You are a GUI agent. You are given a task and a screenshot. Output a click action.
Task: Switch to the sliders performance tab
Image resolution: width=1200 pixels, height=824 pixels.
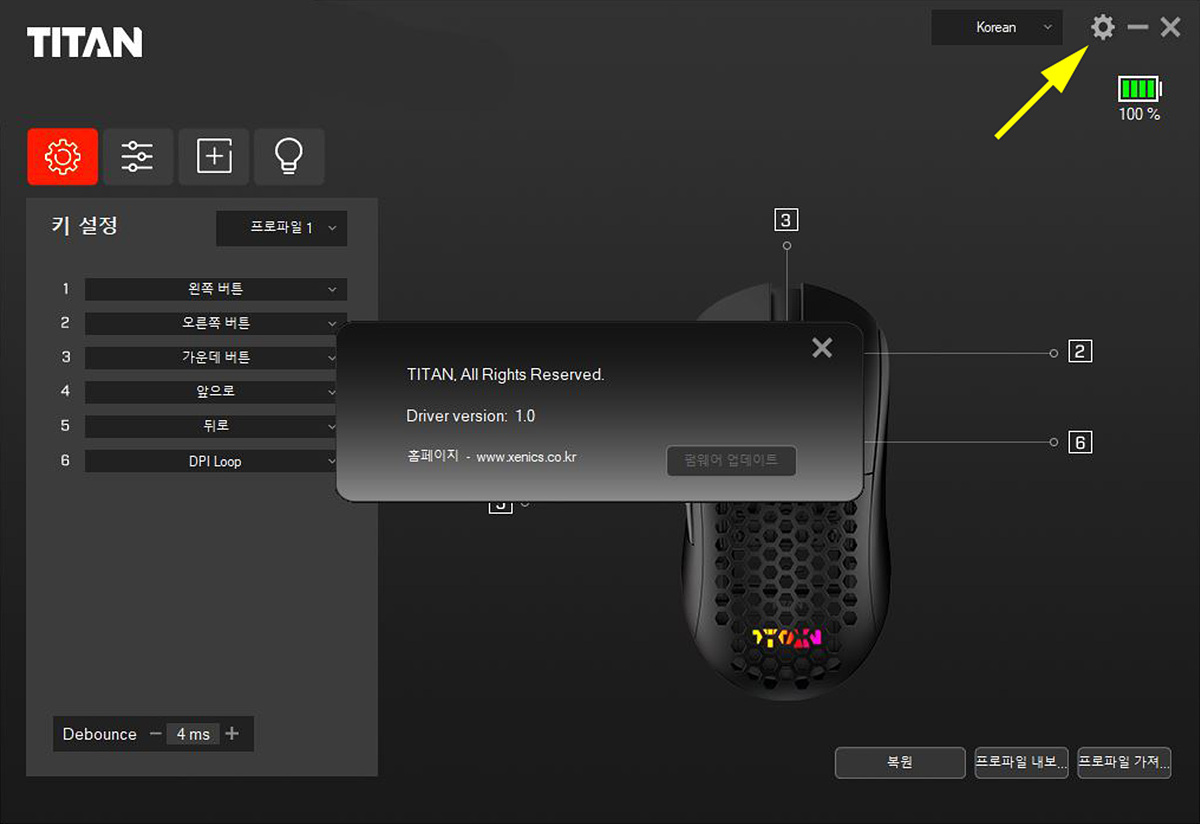point(138,156)
